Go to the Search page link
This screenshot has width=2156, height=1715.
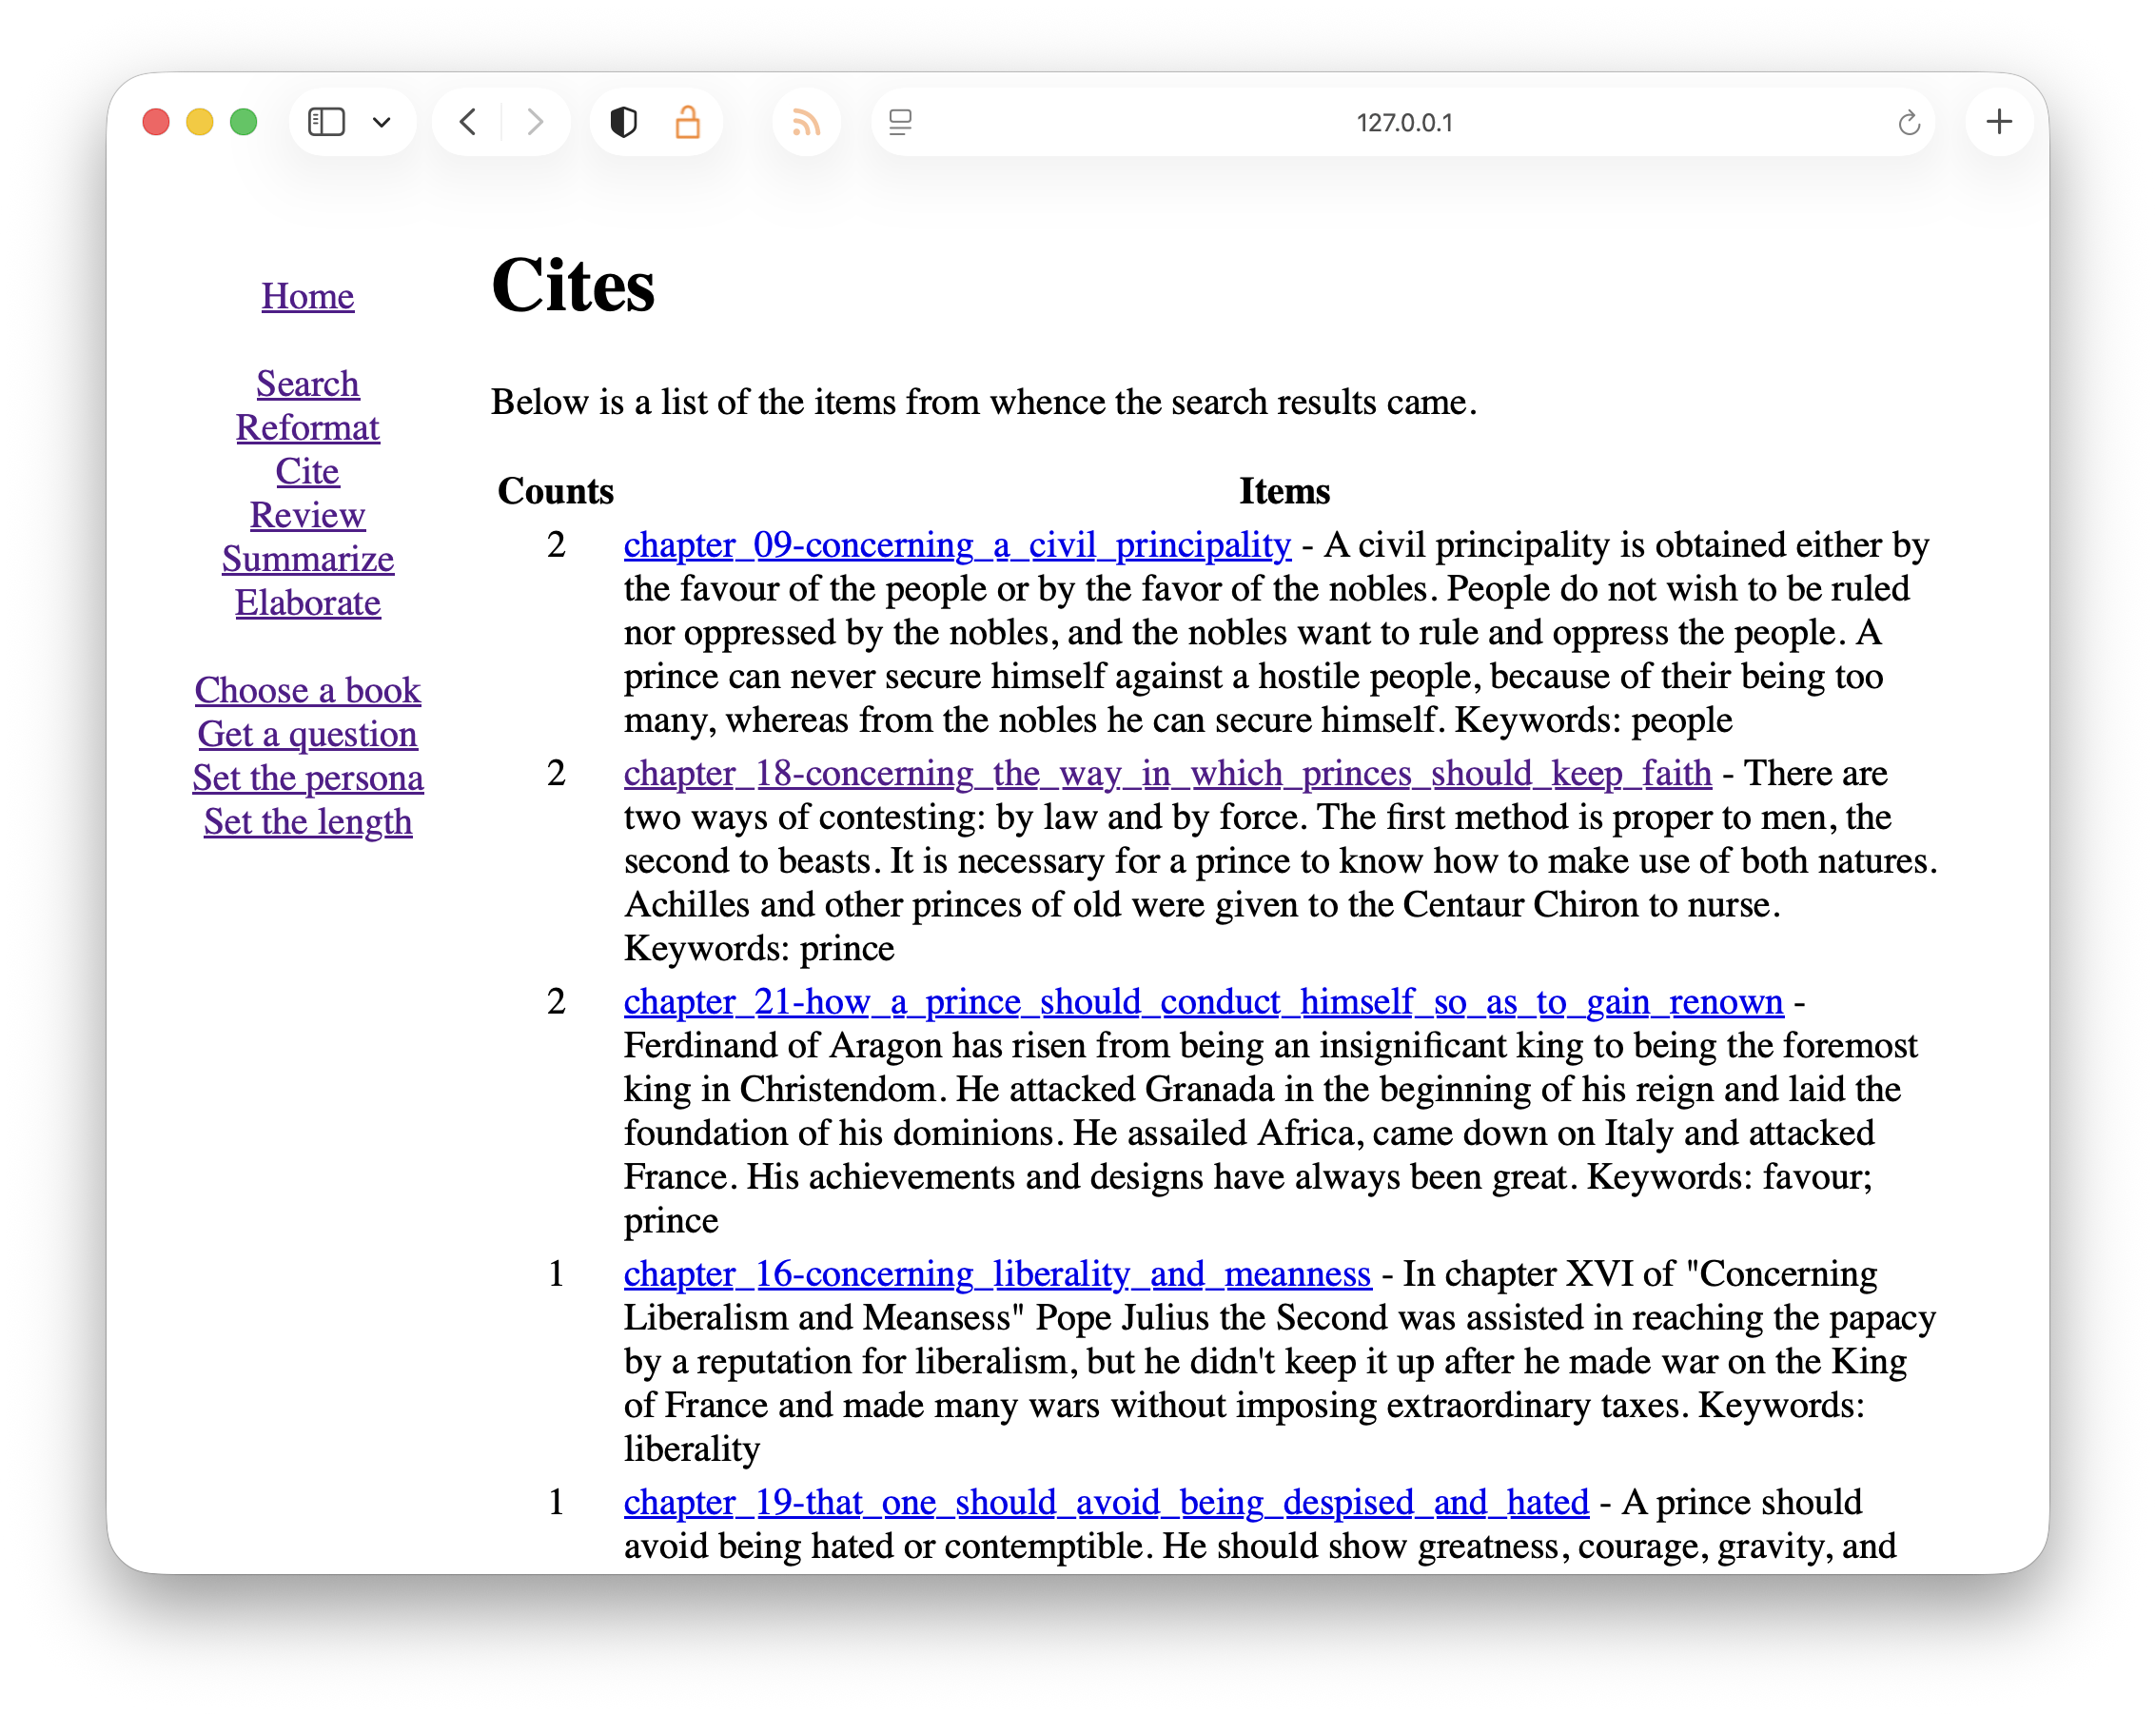pyautogui.click(x=307, y=384)
